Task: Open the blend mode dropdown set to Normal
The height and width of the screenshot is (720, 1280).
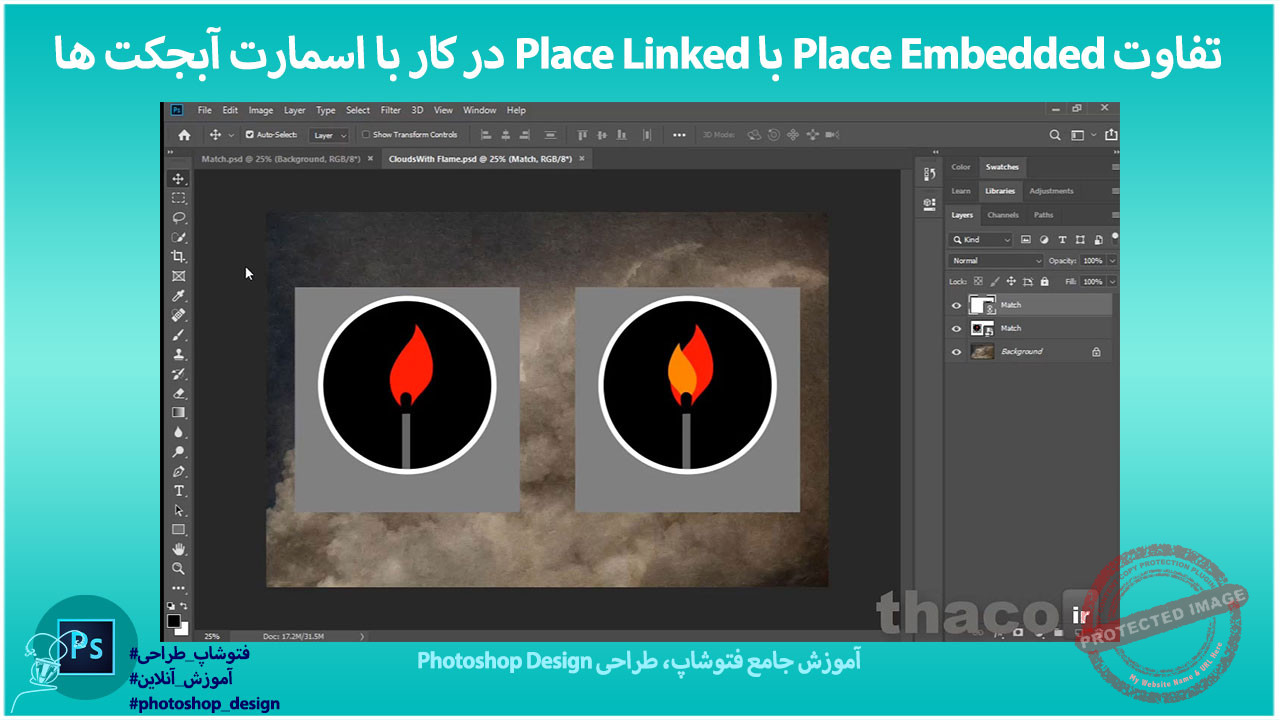Action: [997, 261]
